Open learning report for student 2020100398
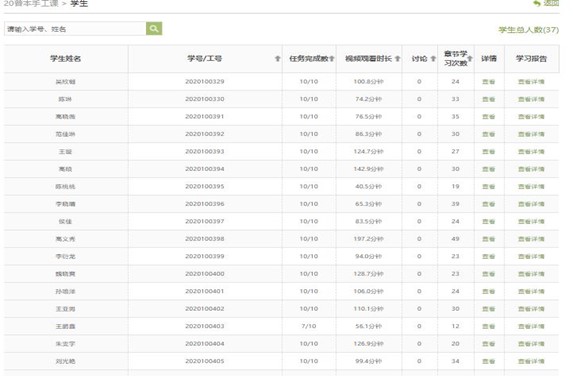This screenshot has width=573, height=376. click(531, 239)
